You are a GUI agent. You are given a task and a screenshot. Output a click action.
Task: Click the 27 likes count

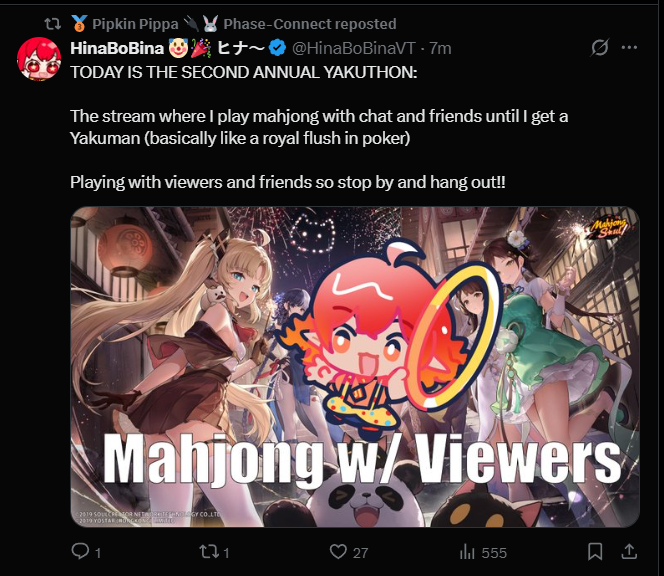(361, 553)
